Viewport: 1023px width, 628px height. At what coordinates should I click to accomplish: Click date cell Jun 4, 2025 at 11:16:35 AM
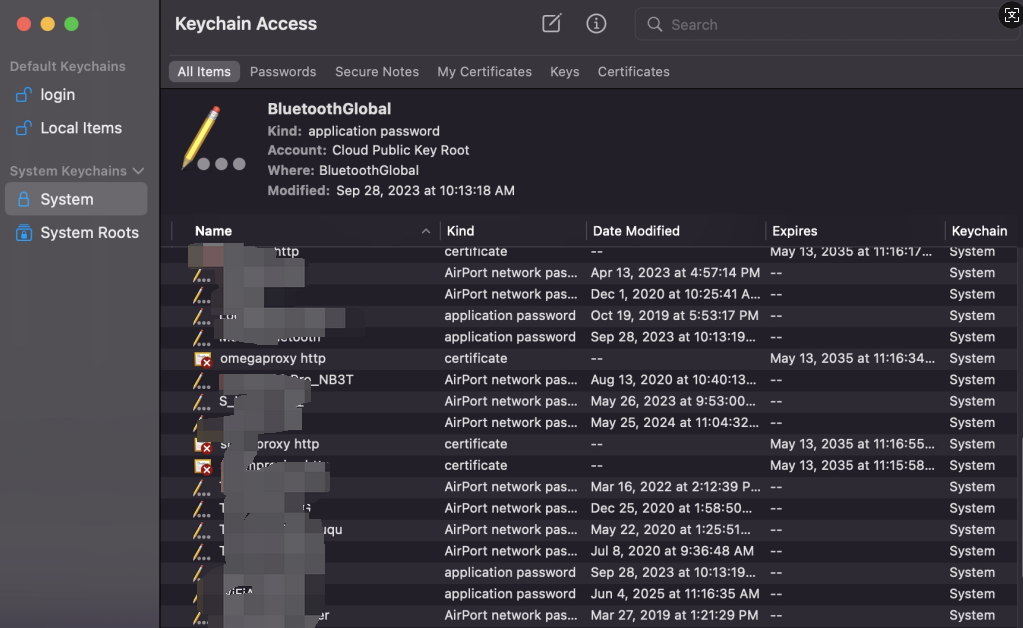click(675, 594)
